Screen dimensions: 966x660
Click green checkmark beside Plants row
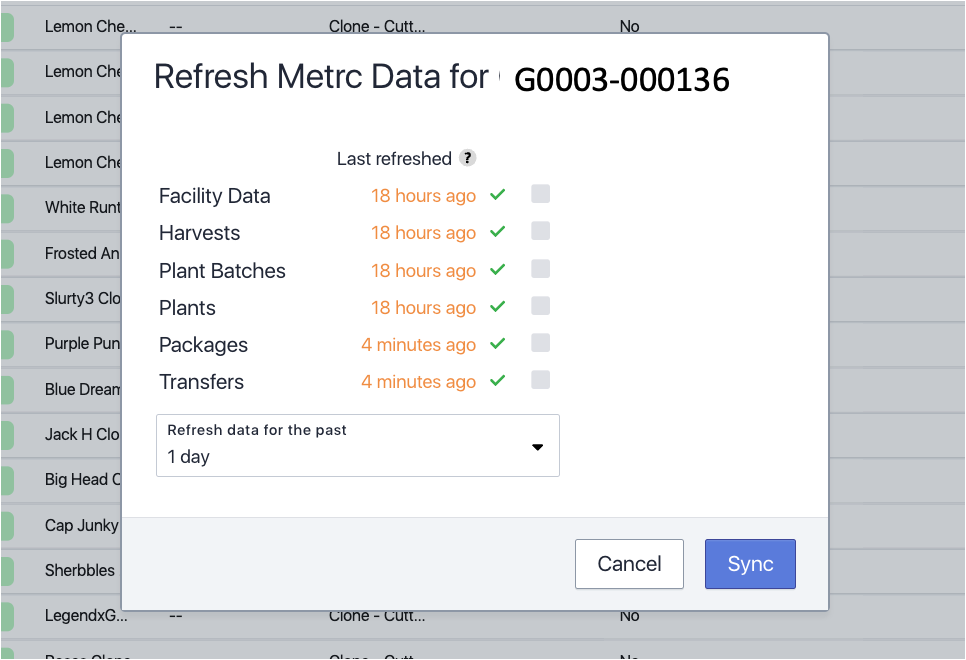click(498, 307)
